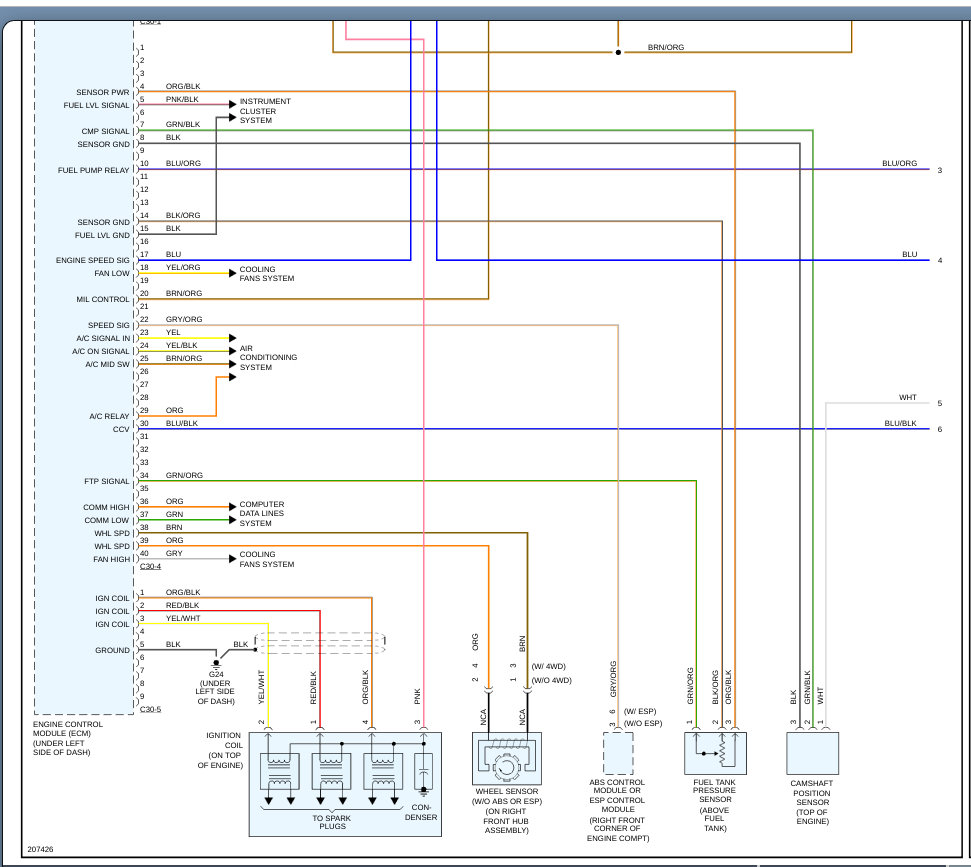Select the AIR CONDITIONING SYSTEM label
The image size is (971, 867).
(x=268, y=357)
